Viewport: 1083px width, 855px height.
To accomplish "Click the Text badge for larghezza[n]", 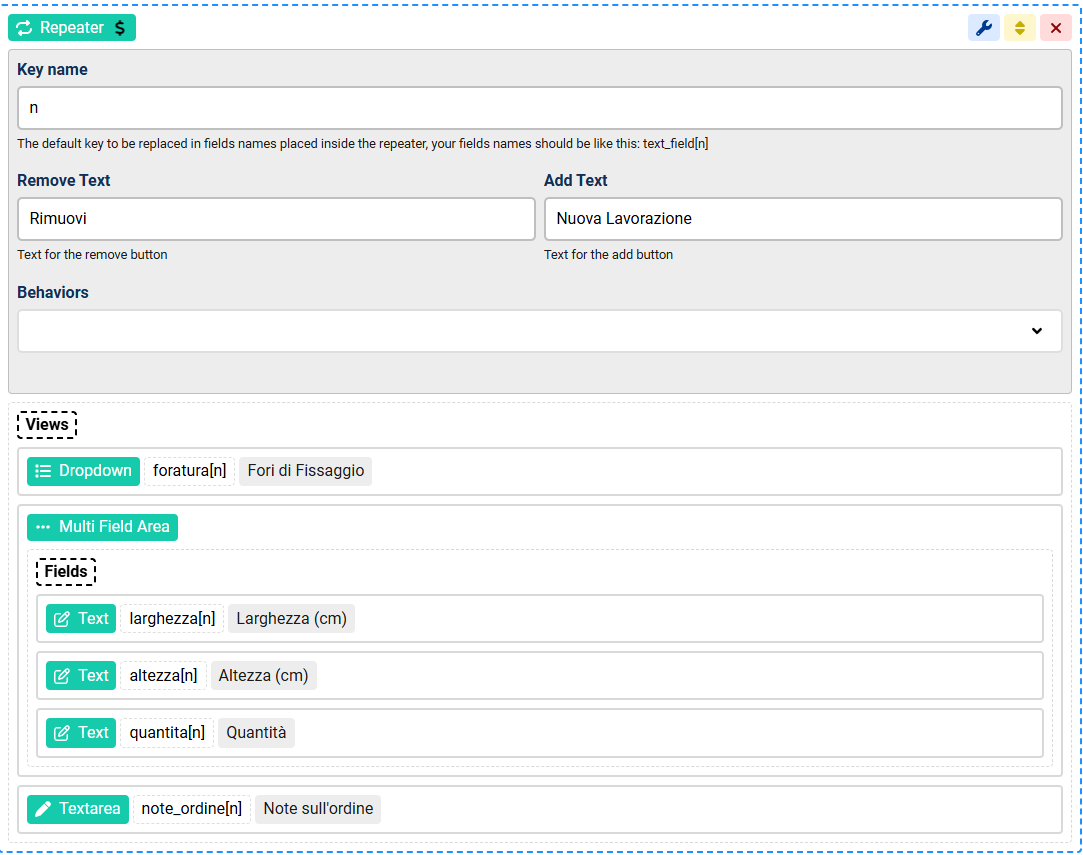I will 81,619.
